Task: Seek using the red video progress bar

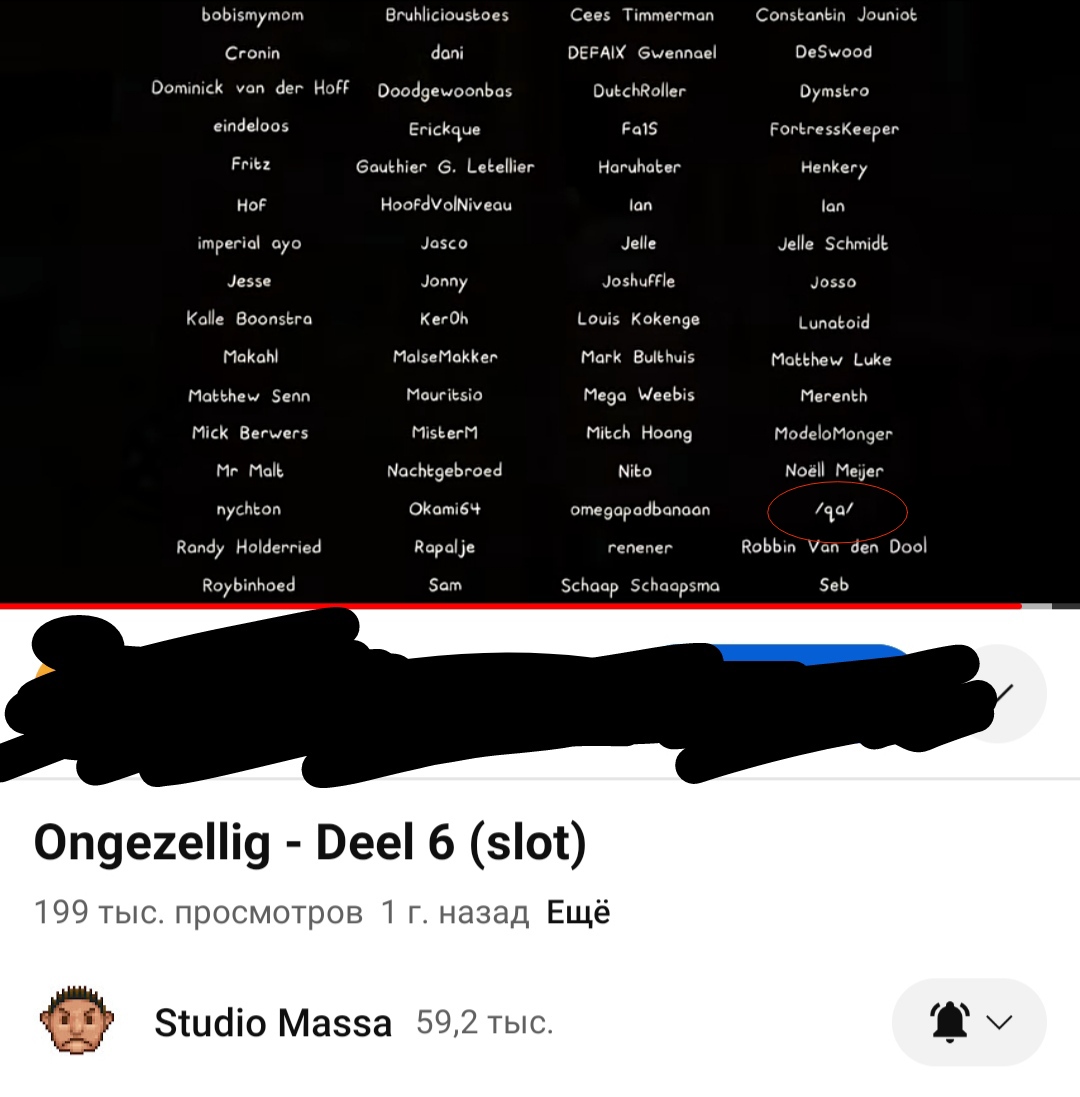Action: (511, 606)
